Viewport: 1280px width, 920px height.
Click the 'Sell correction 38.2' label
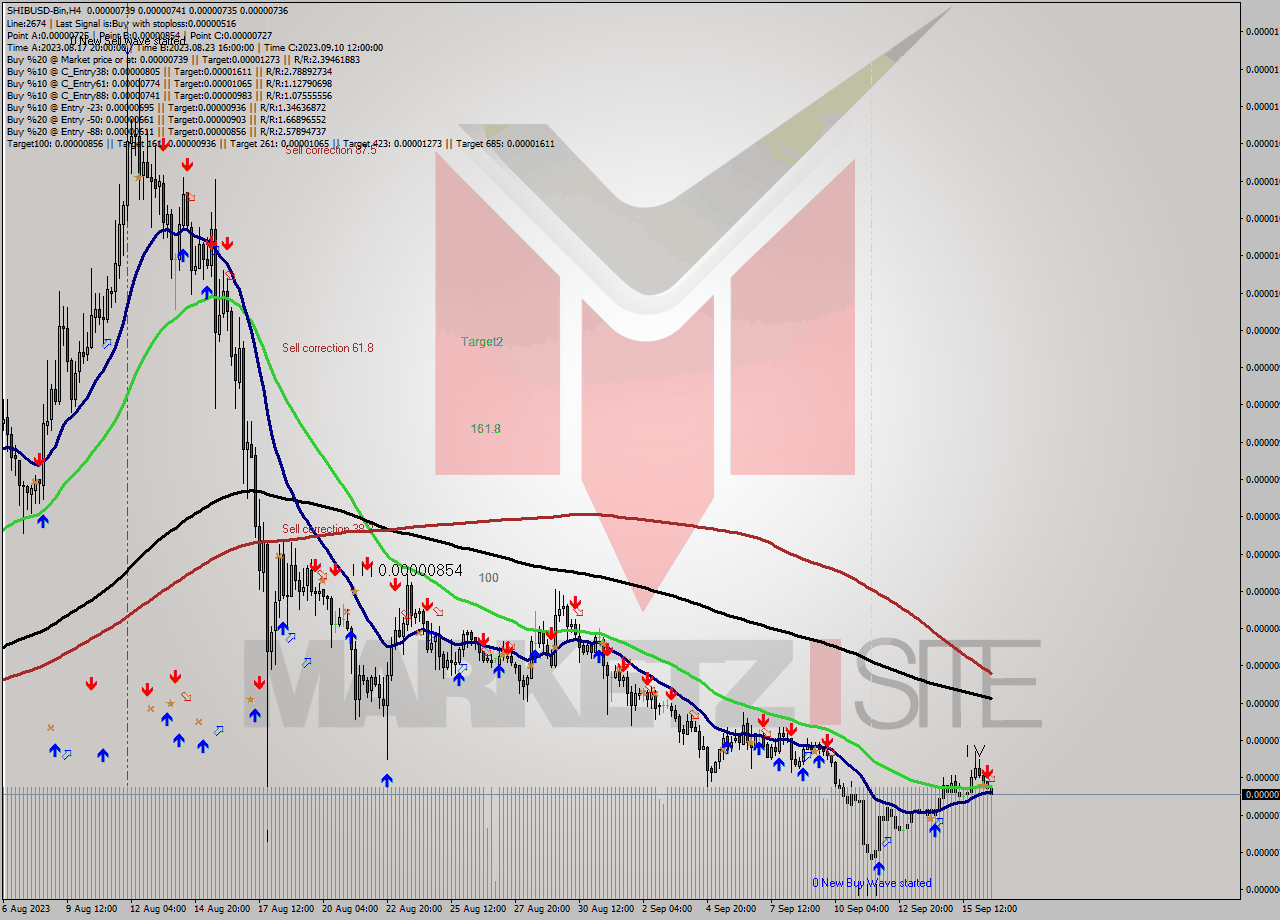click(x=327, y=529)
